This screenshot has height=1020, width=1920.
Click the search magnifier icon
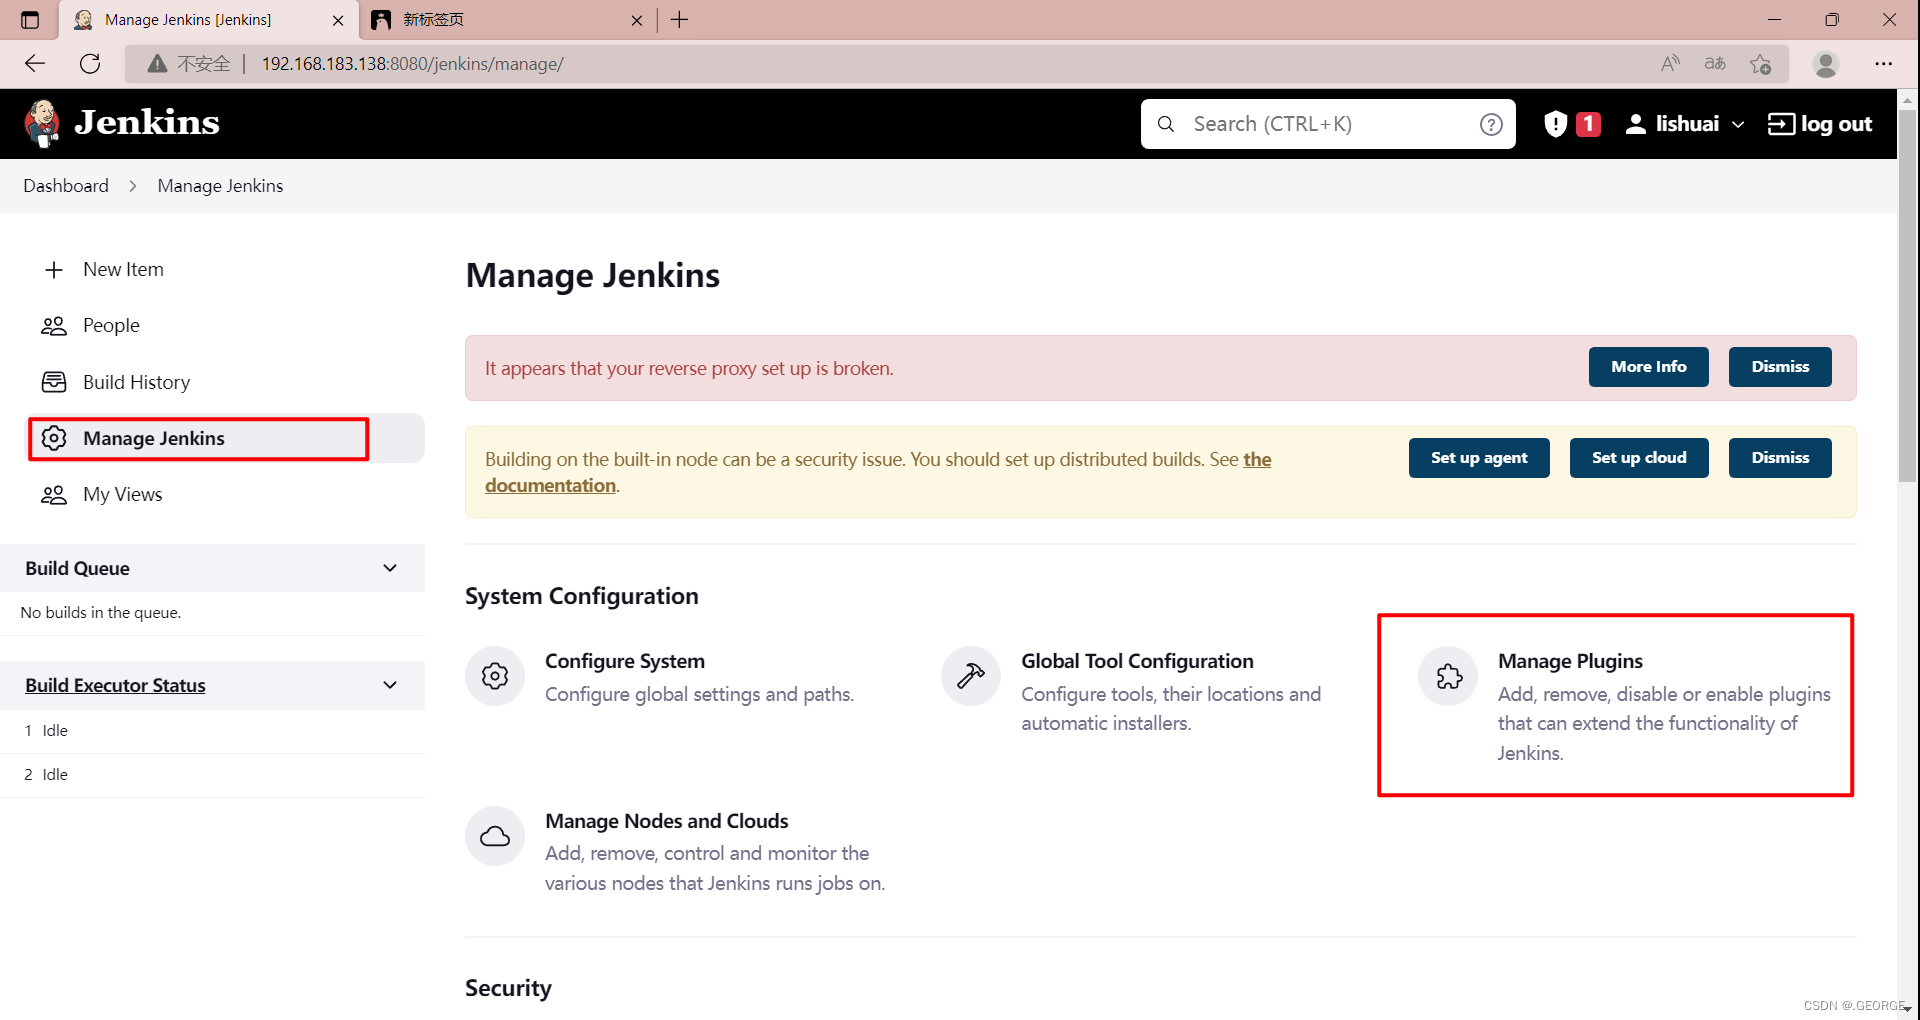1166,124
